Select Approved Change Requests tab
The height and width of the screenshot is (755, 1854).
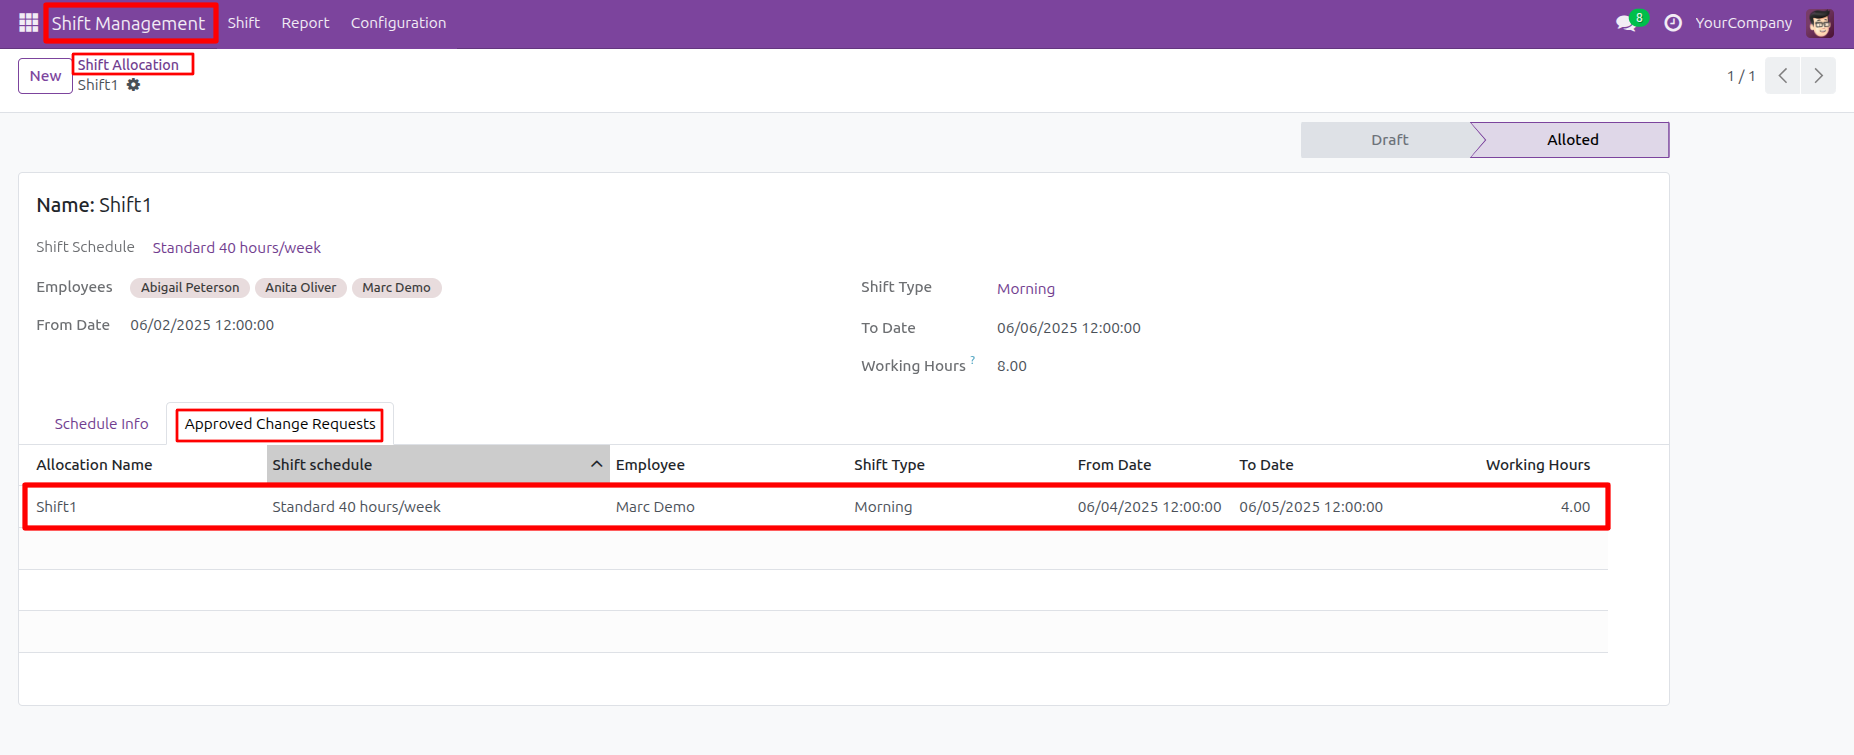pos(280,424)
